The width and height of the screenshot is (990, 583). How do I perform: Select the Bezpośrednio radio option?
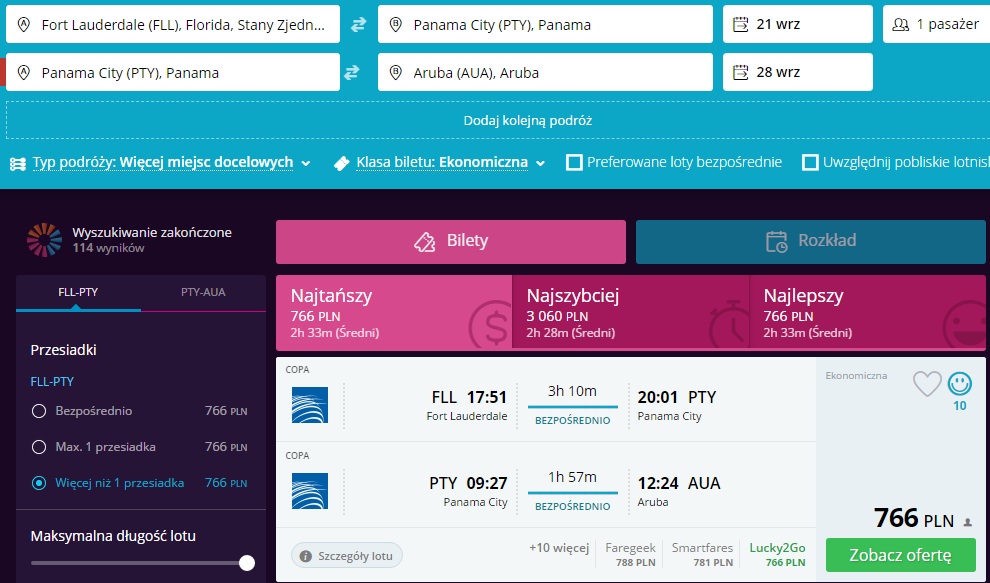pos(39,411)
